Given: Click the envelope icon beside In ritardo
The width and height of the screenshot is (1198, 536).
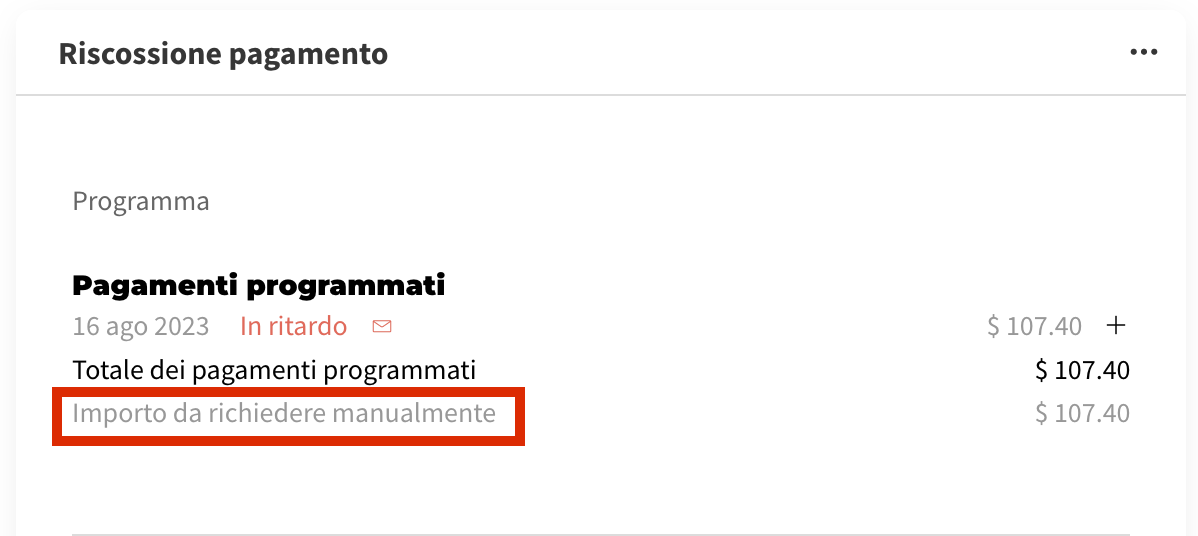Looking at the screenshot, I should click(x=381, y=326).
